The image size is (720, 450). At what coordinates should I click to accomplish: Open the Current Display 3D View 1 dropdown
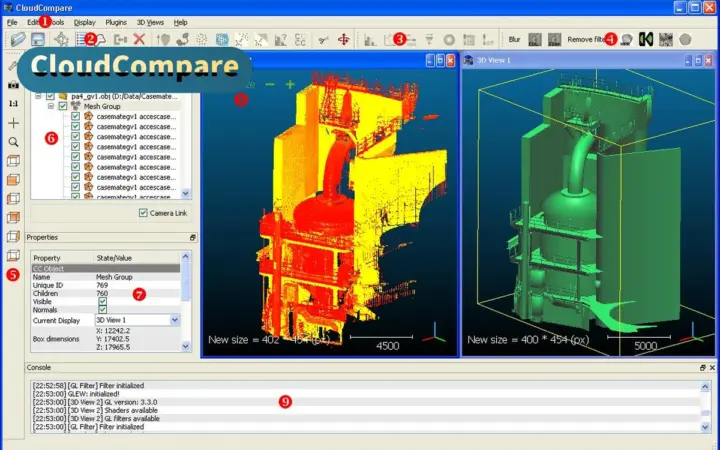[137, 320]
